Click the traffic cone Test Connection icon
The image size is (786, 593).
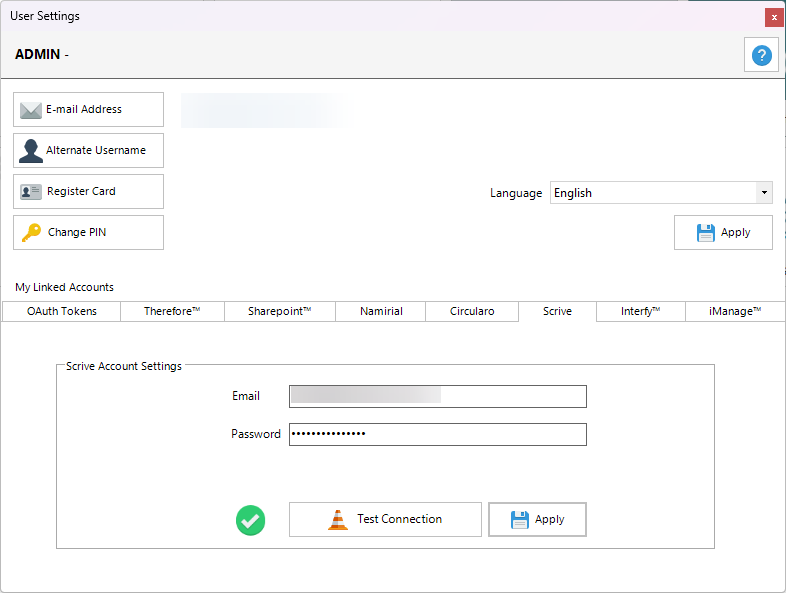(339, 520)
